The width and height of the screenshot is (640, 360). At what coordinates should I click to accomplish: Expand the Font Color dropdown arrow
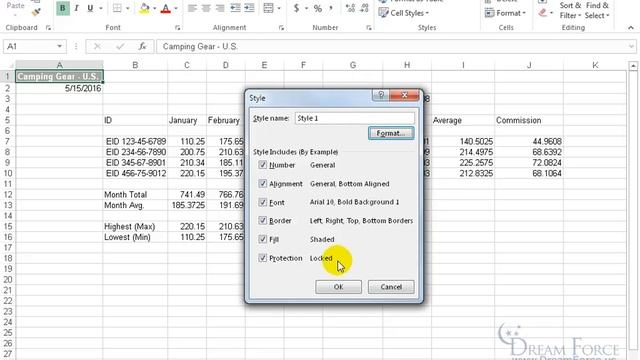click(176, 9)
